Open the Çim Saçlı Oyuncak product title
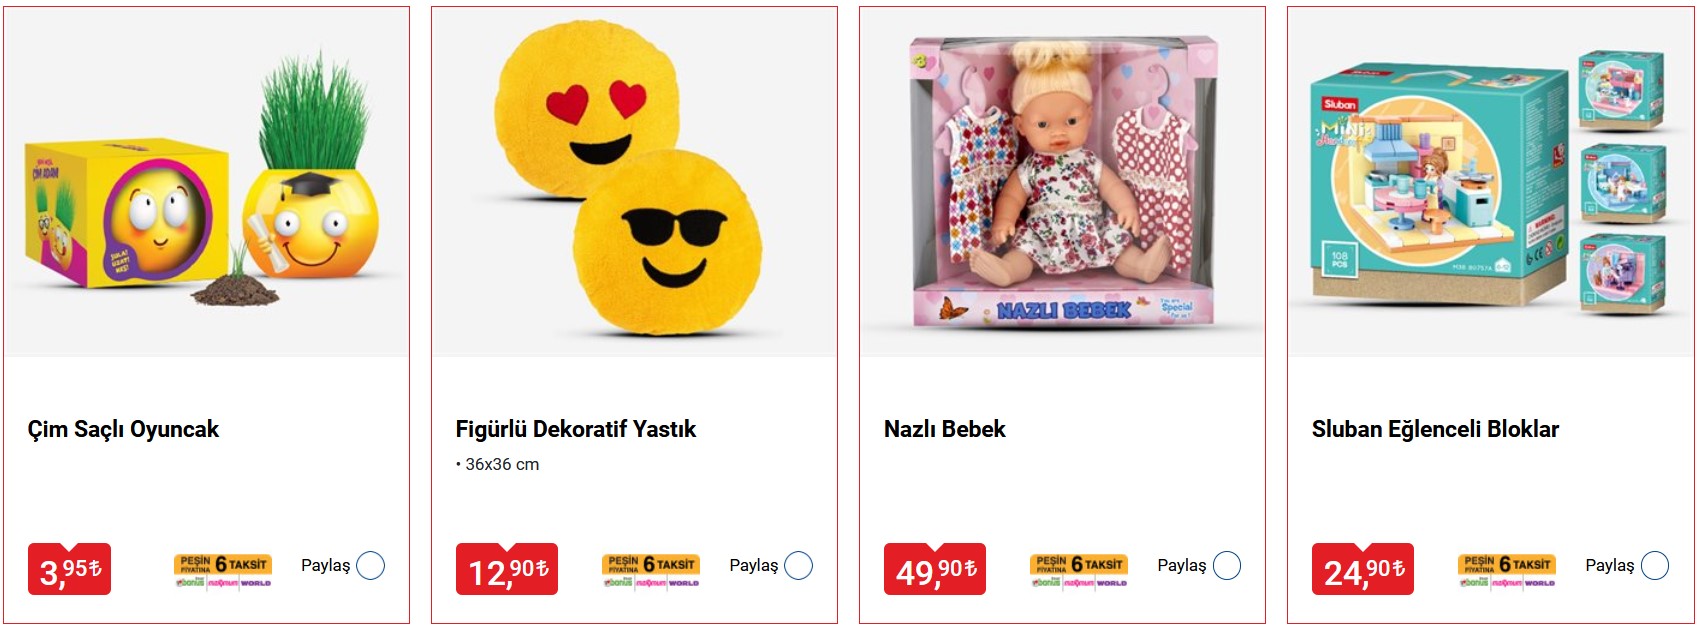The height and width of the screenshot is (630, 1703). pyautogui.click(x=123, y=429)
